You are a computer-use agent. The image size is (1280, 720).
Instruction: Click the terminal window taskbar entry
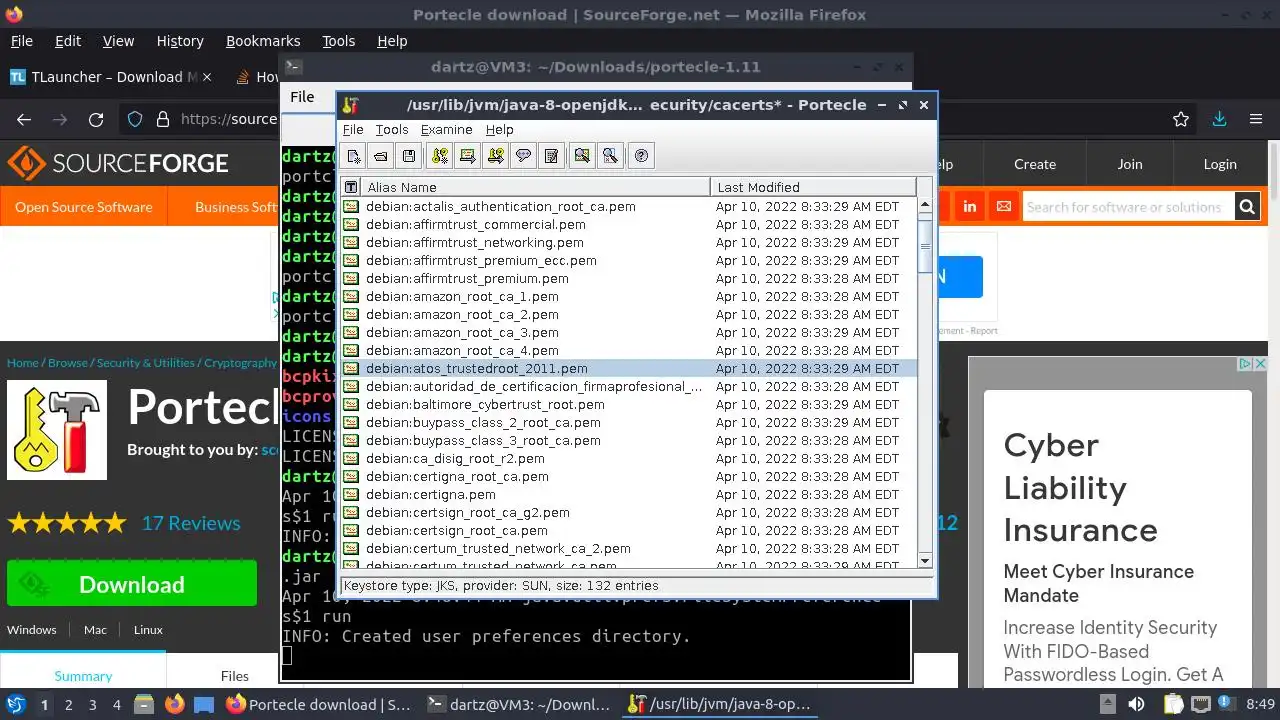coord(519,705)
